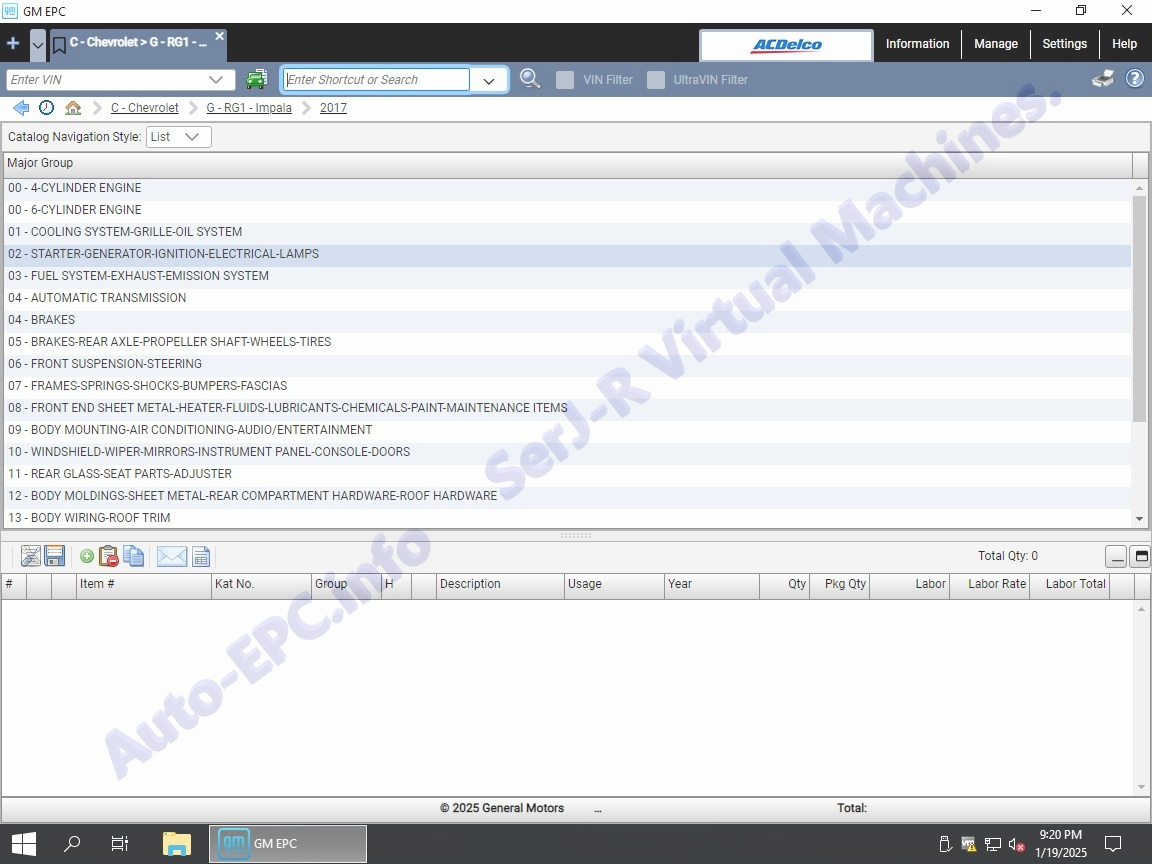
Task: Save the parts list with floppy disk icon
Action: [x=55, y=557]
